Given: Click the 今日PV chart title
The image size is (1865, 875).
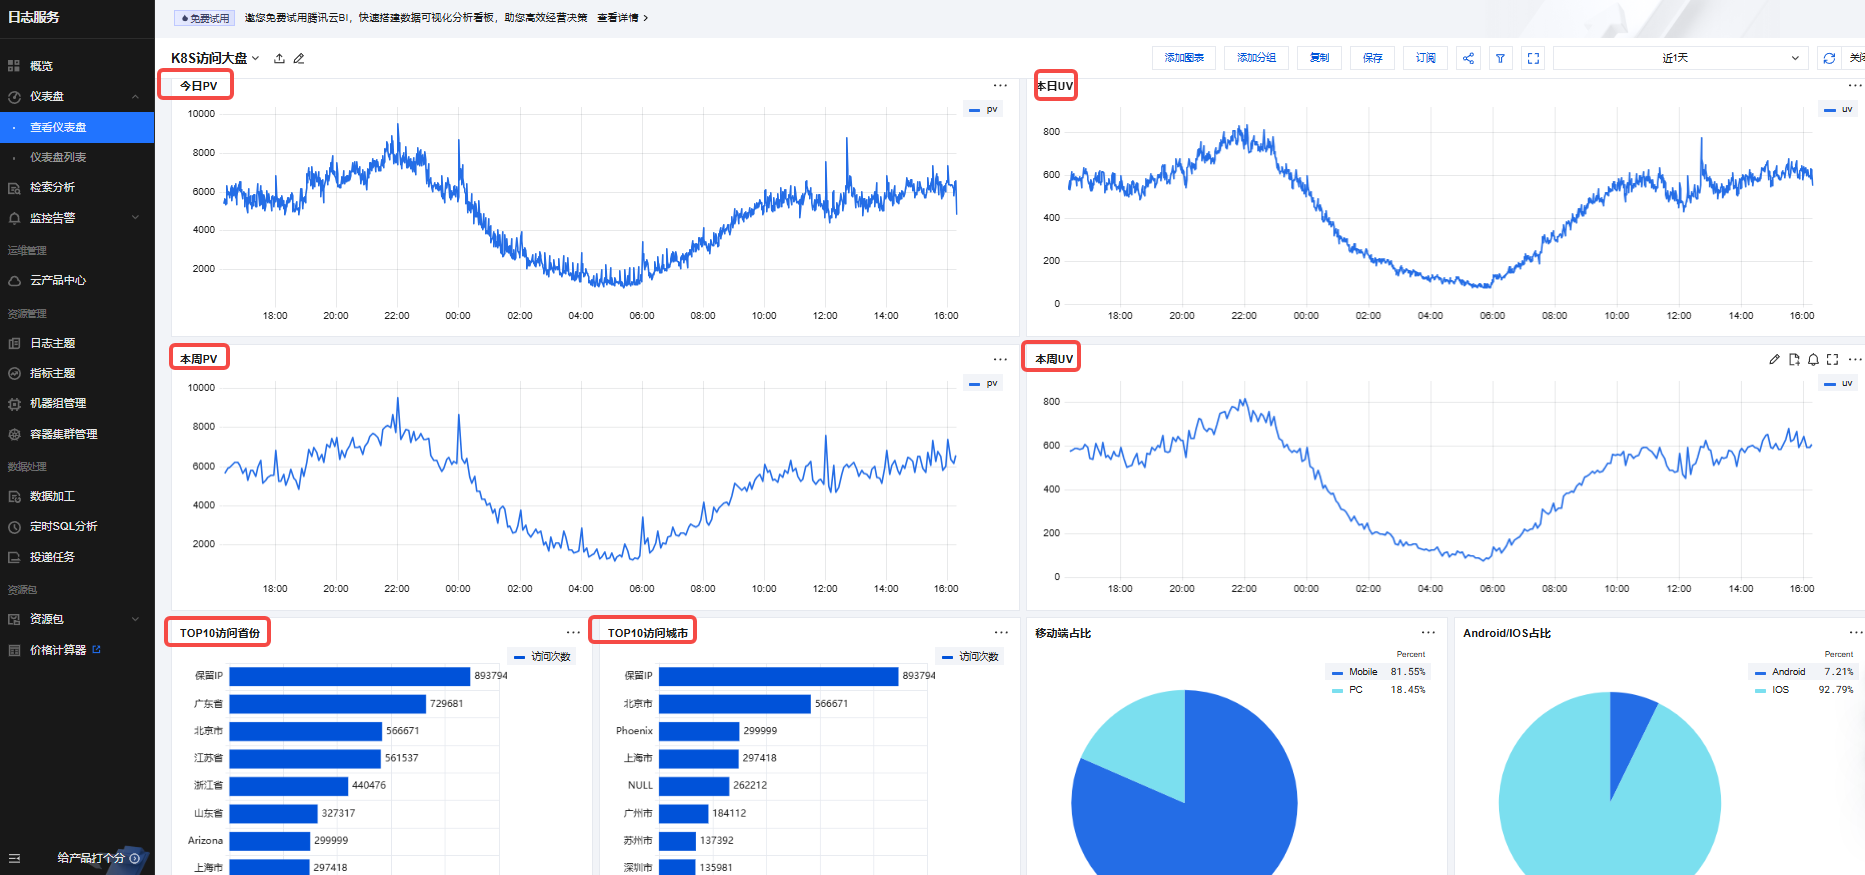Looking at the screenshot, I should [x=198, y=86].
